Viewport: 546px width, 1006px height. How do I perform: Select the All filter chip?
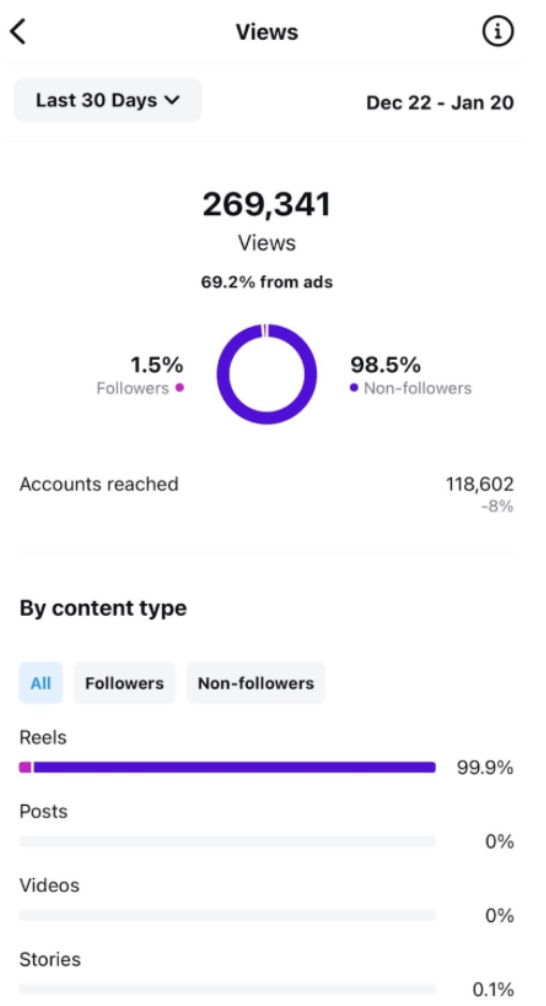click(x=40, y=683)
